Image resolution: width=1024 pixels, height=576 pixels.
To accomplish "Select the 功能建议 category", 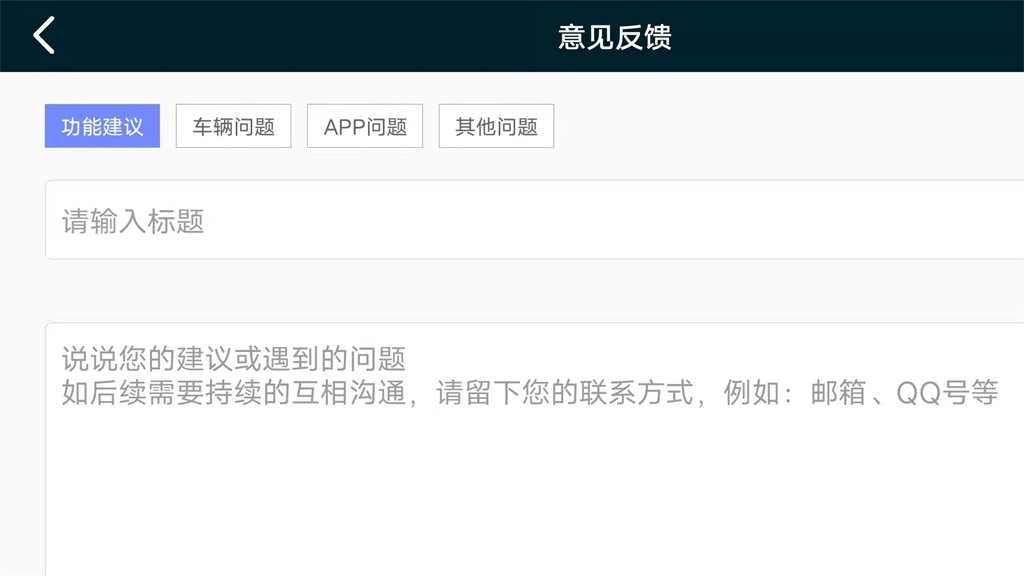I will (103, 126).
